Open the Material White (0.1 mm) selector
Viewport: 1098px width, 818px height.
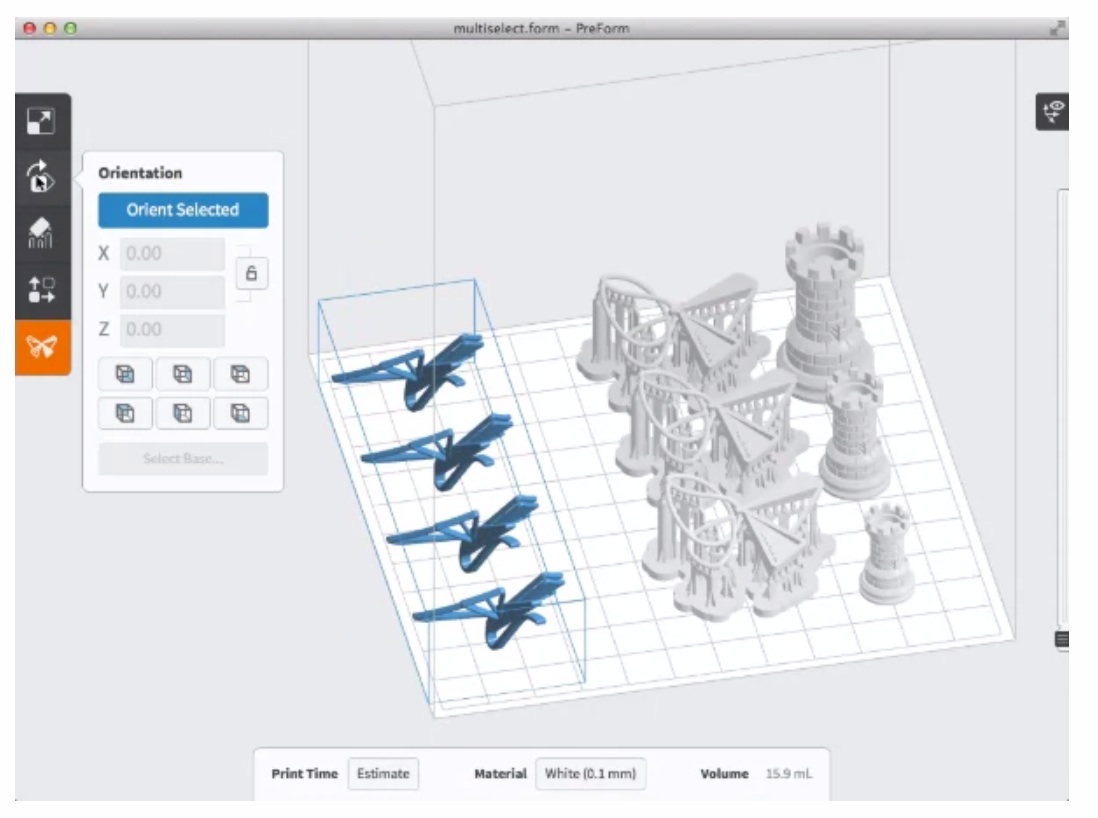pos(590,774)
